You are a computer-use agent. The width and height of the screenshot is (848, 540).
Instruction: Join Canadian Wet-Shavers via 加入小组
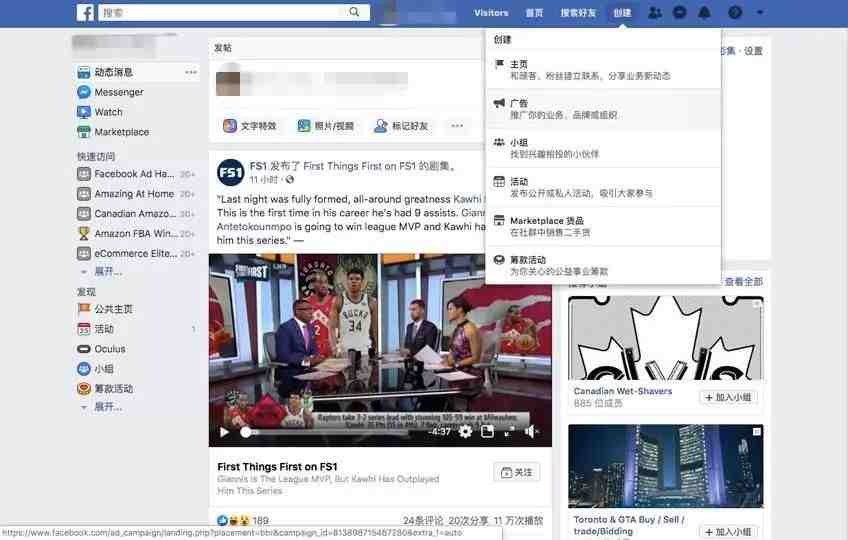[728, 398]
